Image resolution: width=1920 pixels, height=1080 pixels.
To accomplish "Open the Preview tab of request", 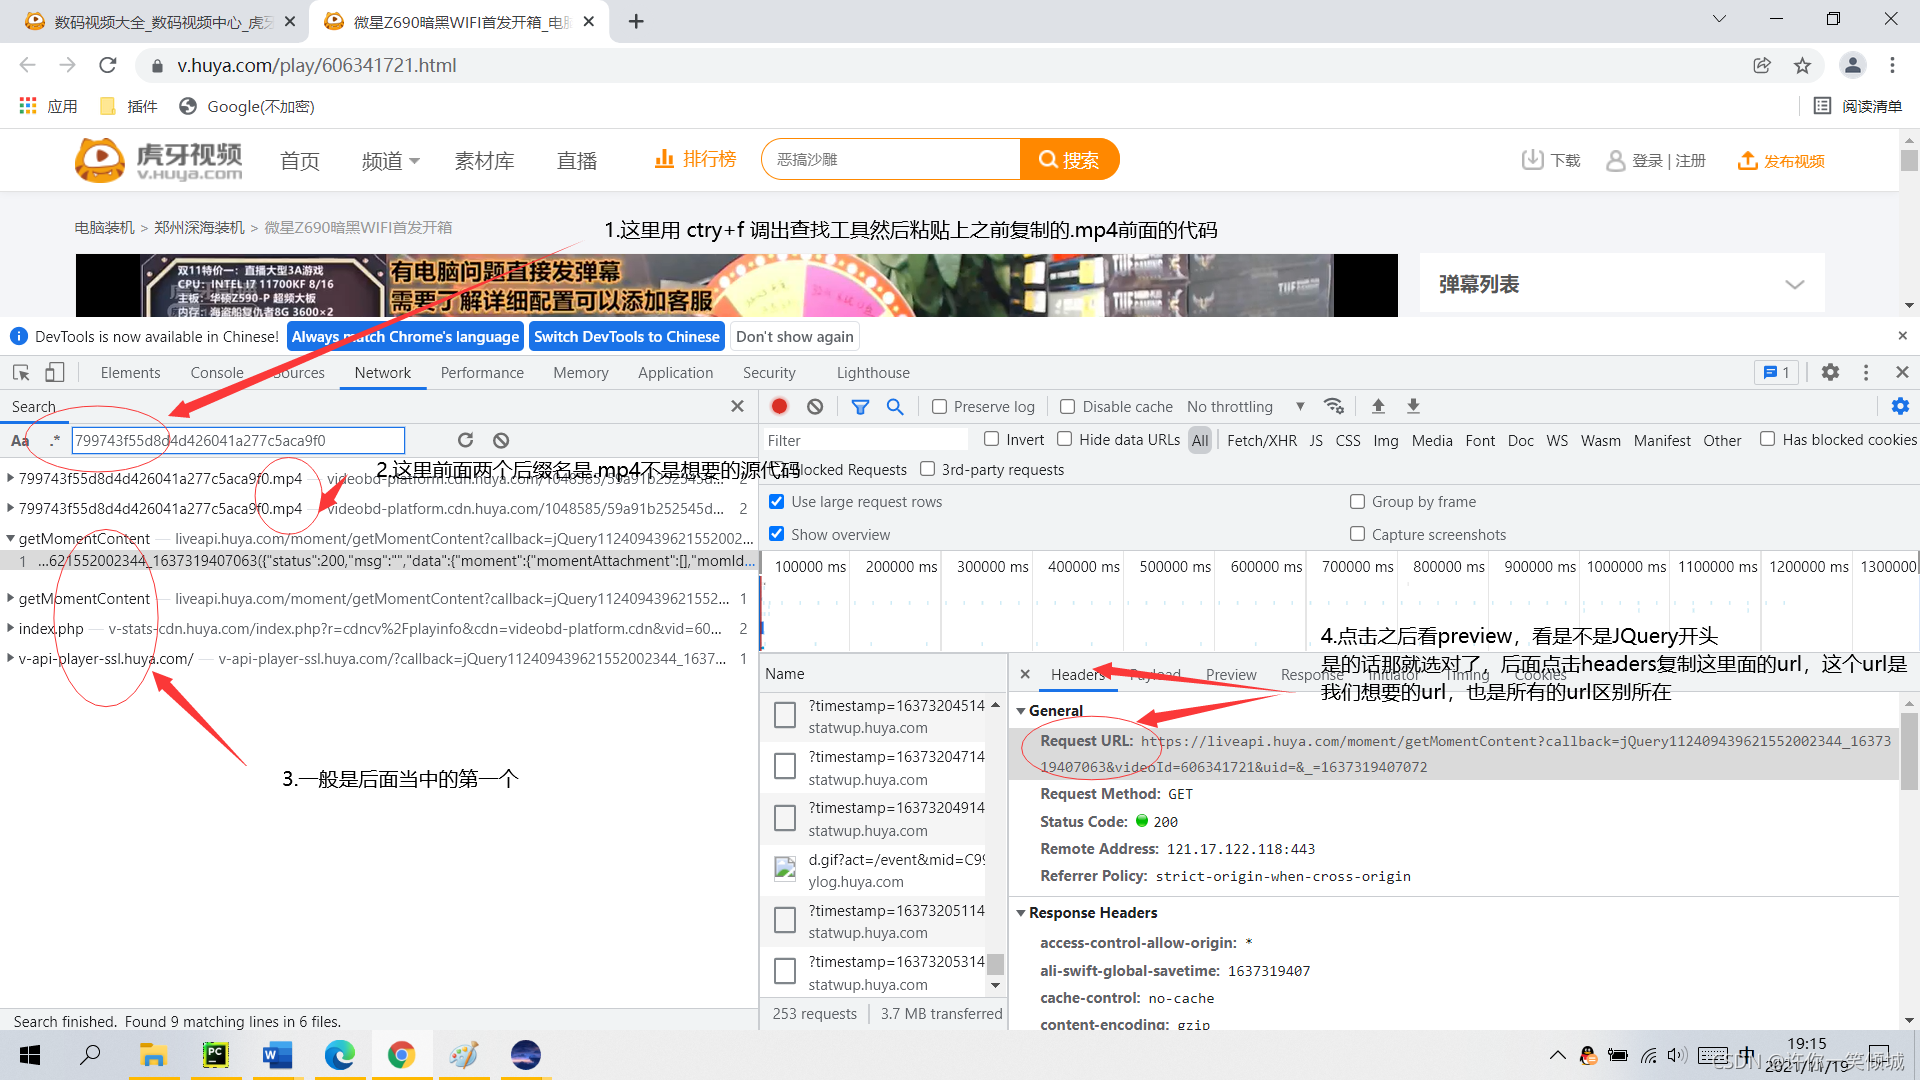I will coord(1230,674).
